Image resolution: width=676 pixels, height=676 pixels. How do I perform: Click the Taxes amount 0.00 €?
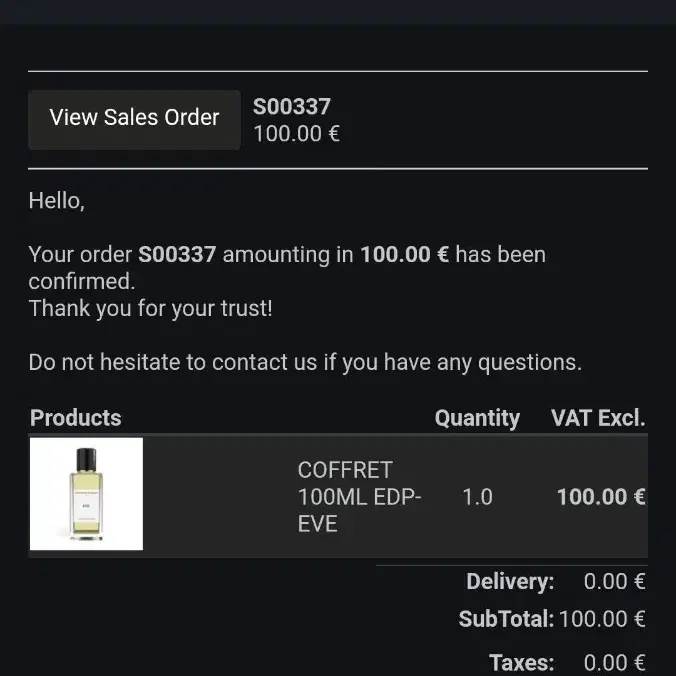(614, 663)
